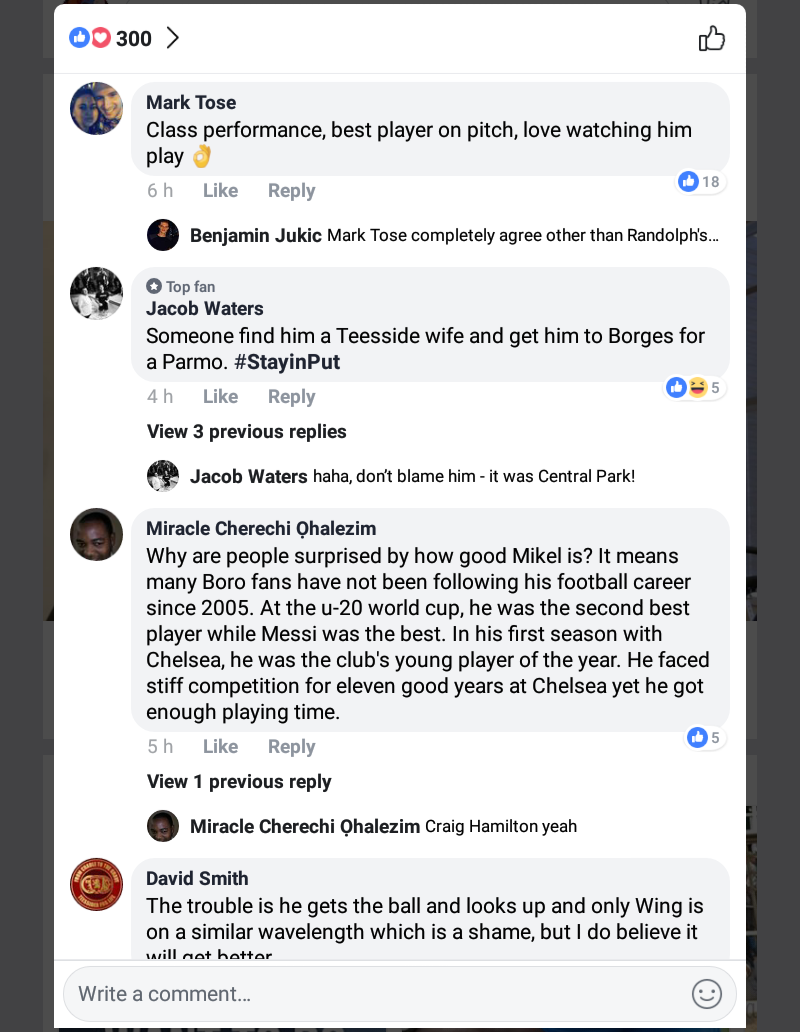Image resolution: width=800 pixels, height=1032 pixels.
Task: Expand 'View 3 previous replies'
Action: point(246,432)
